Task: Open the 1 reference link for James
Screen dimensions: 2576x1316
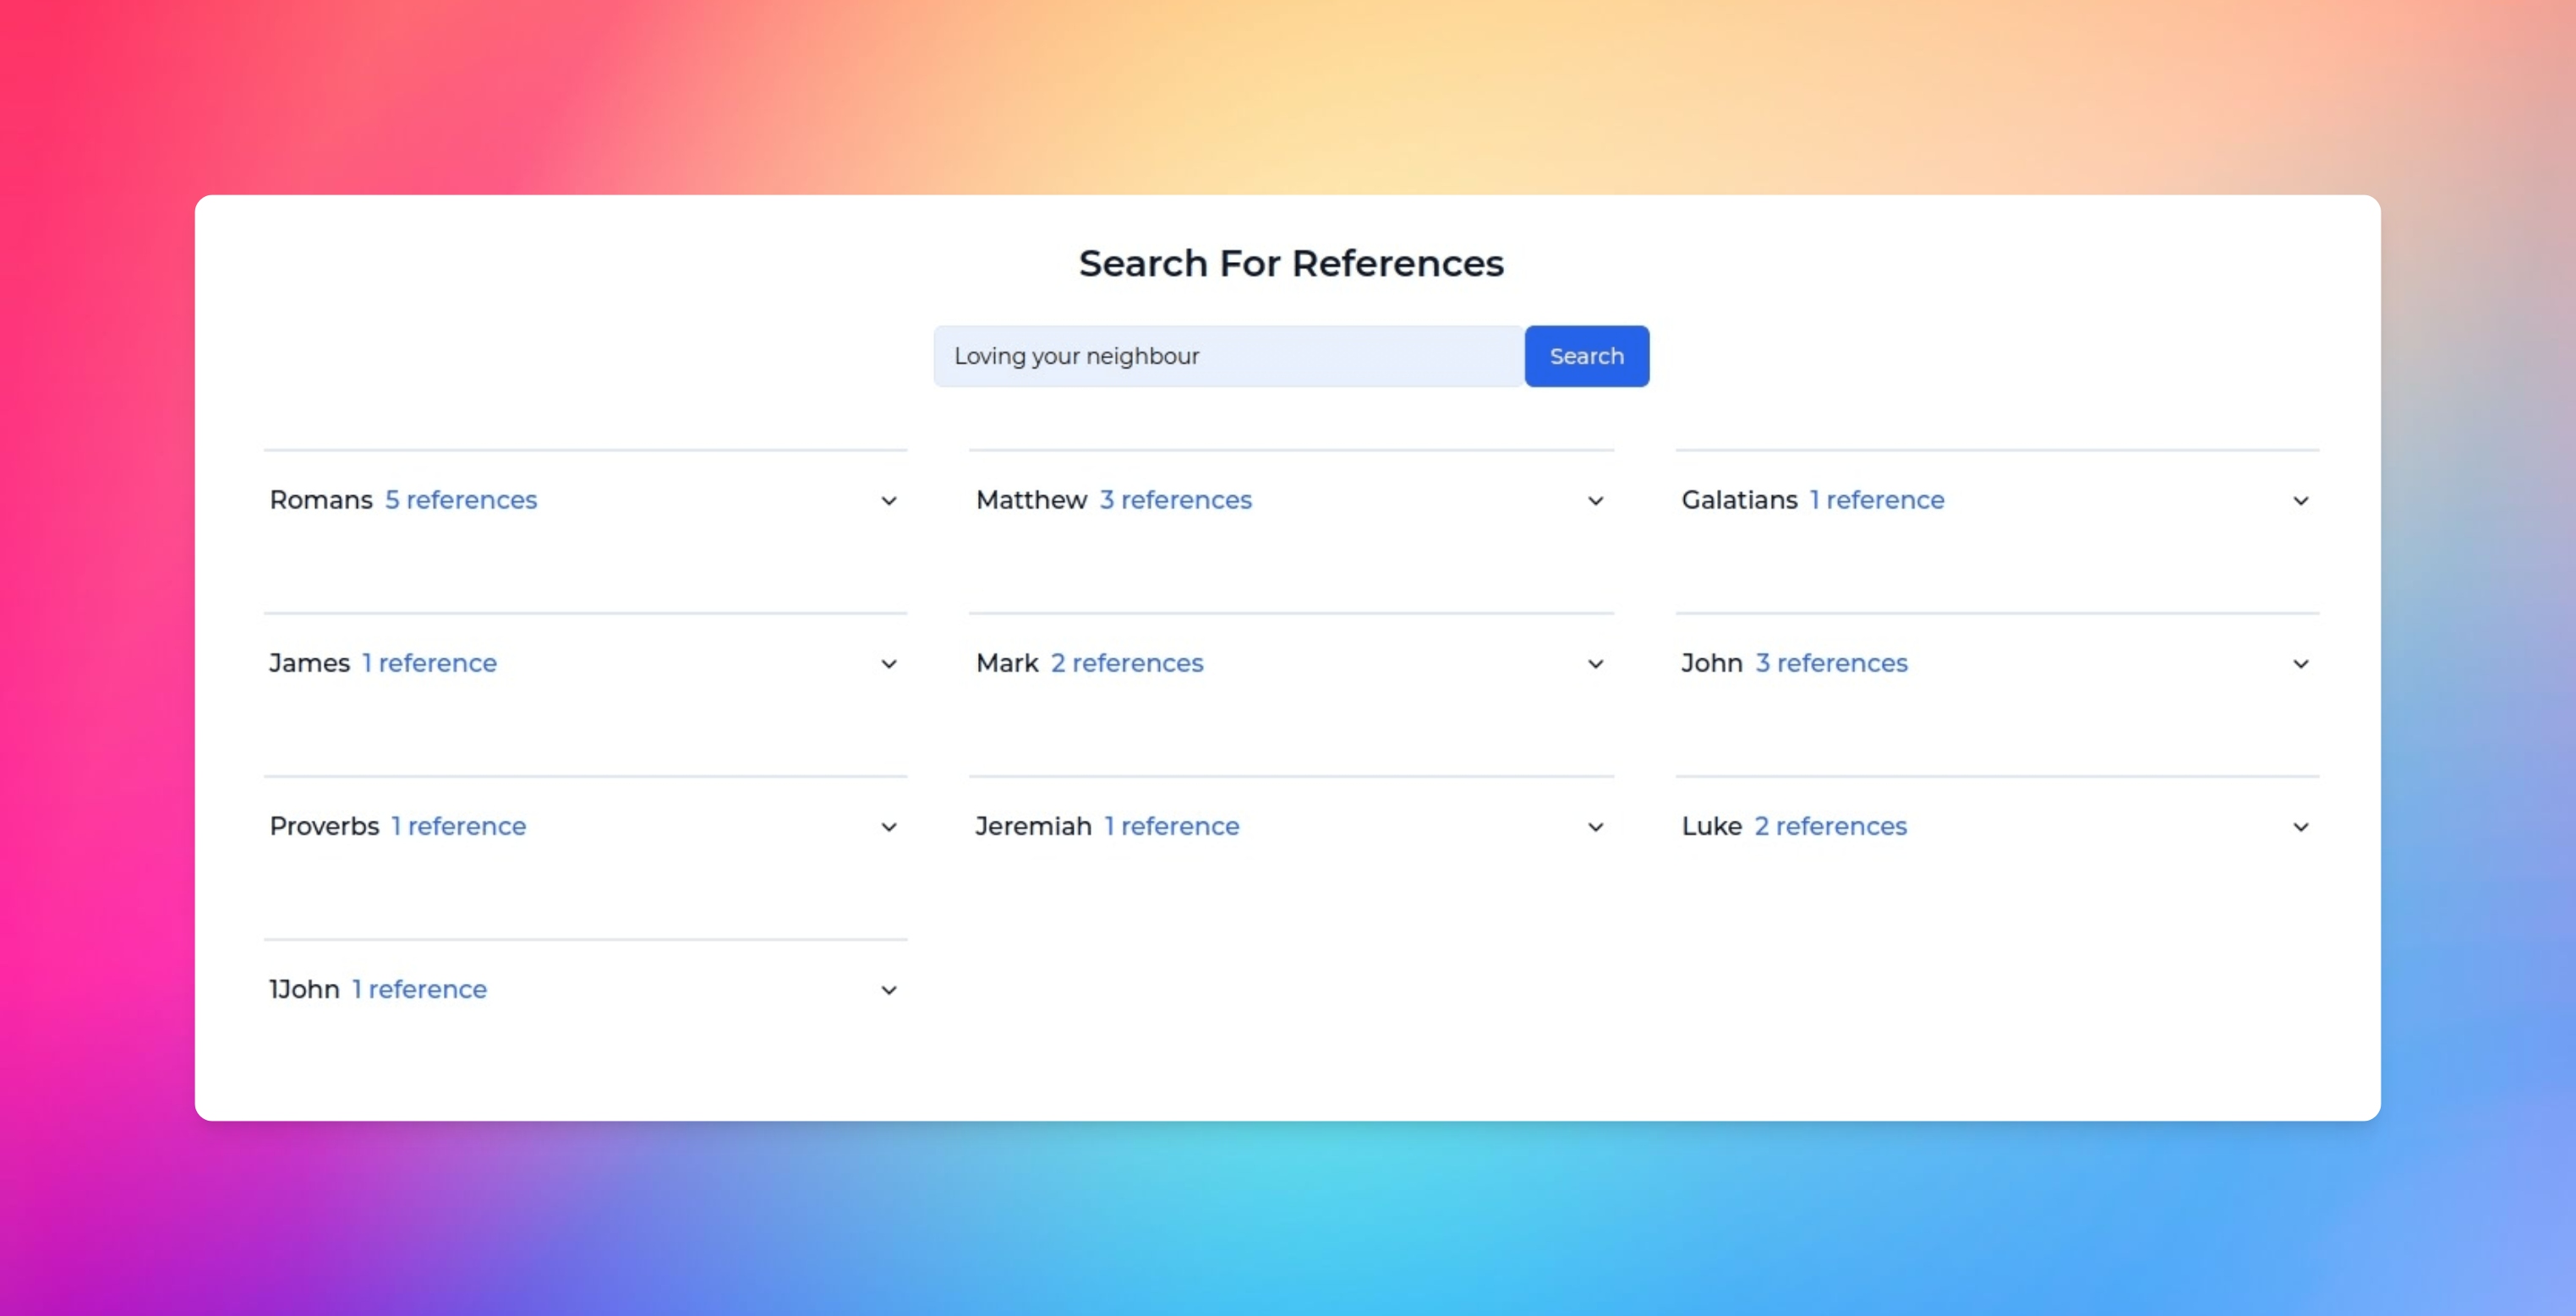Action: [x=429, y=663]
